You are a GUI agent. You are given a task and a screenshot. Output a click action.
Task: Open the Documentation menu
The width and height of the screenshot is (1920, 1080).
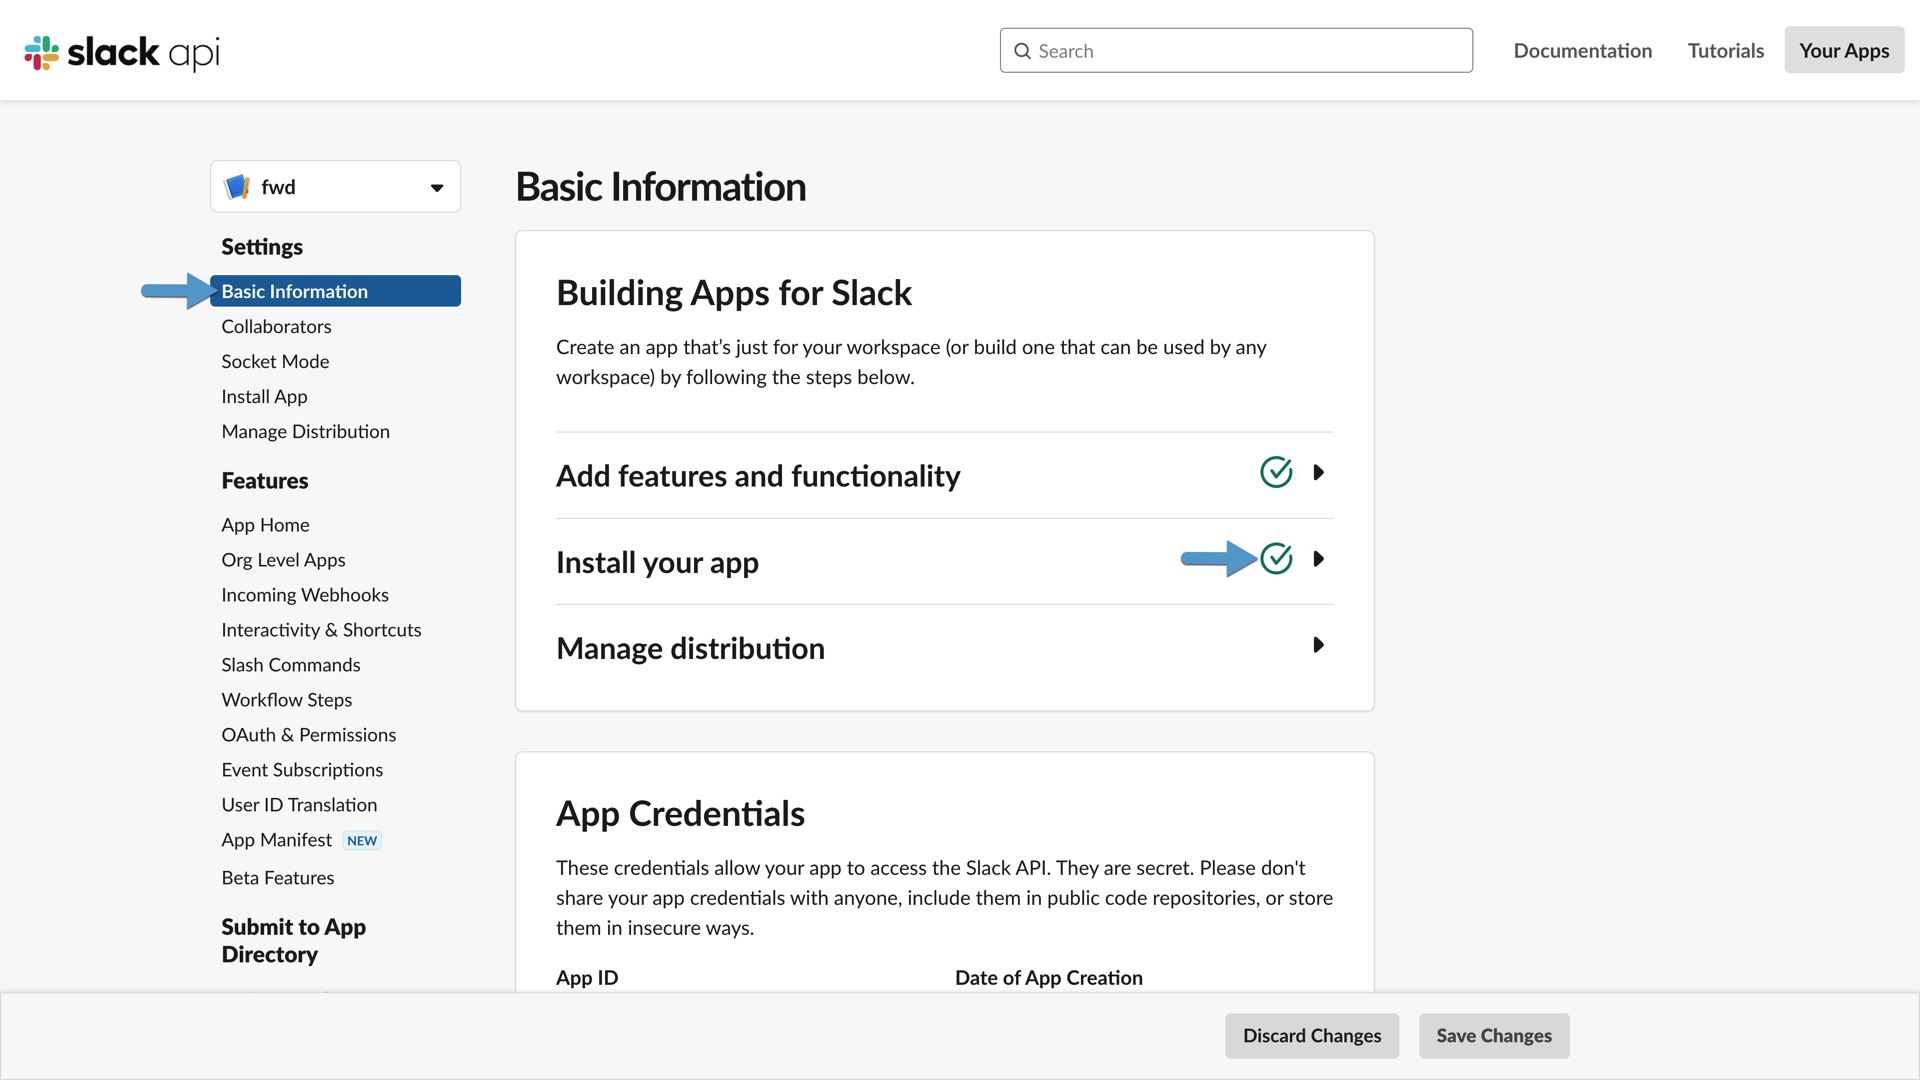[x=1583, y=50]
